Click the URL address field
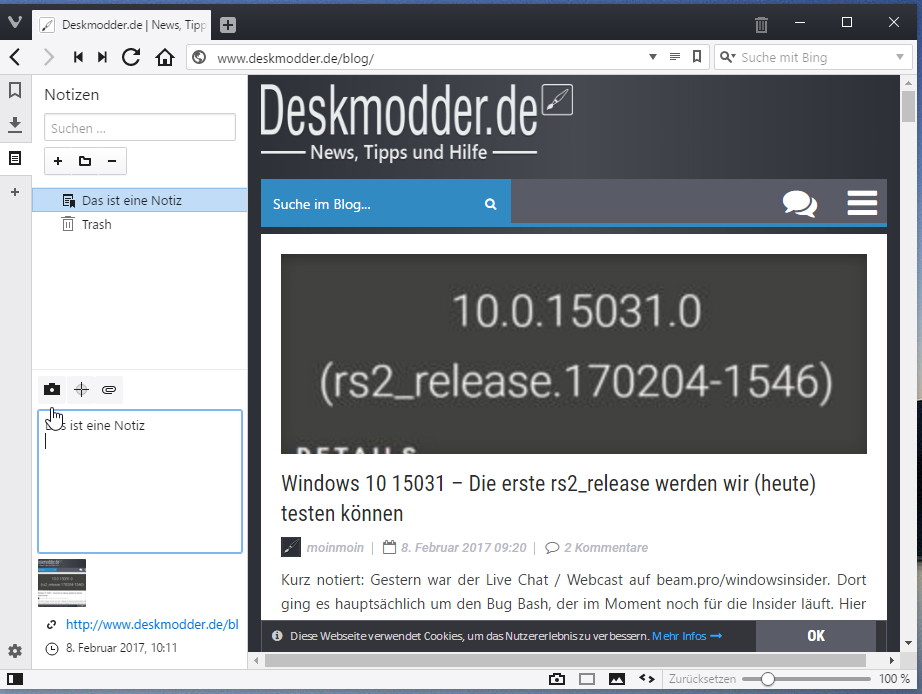This screenshot has height=694, width=922. tap(429, 58)
